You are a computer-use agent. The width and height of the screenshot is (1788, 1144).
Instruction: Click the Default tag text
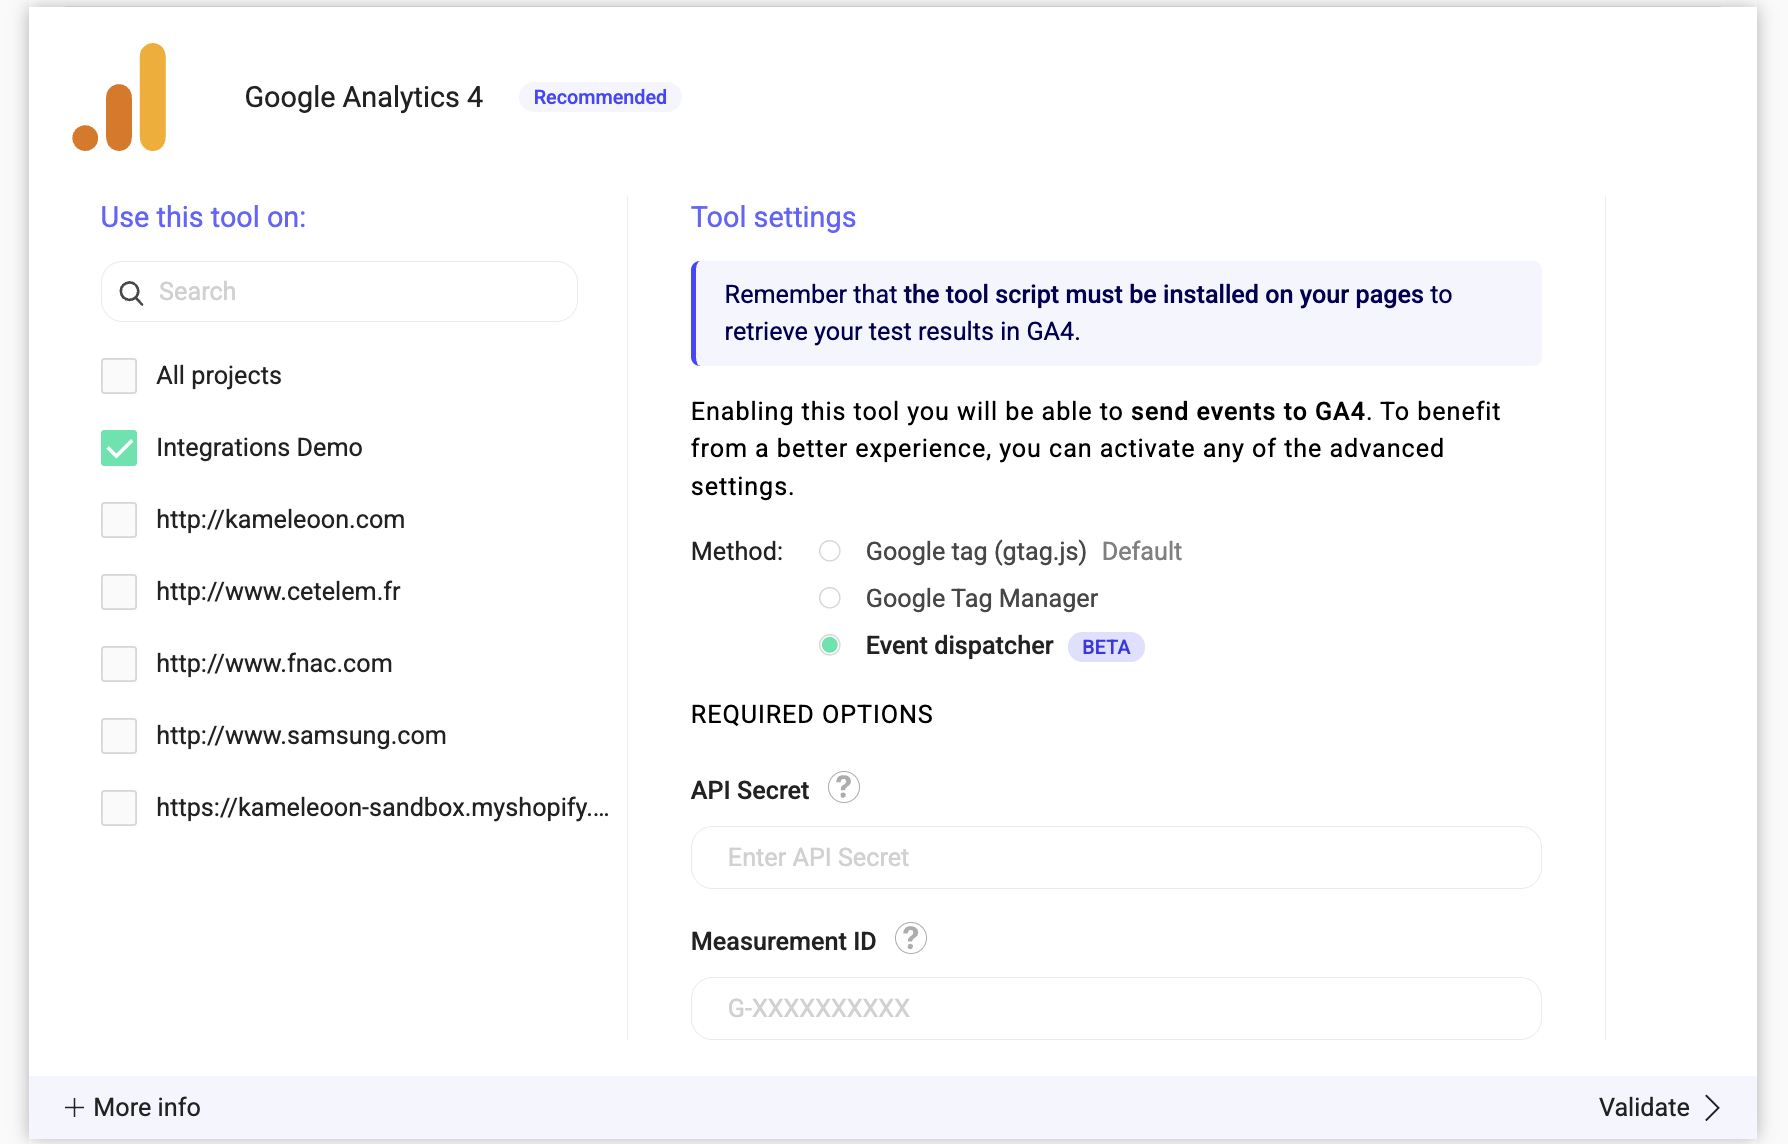click(x=1142, y=551)
